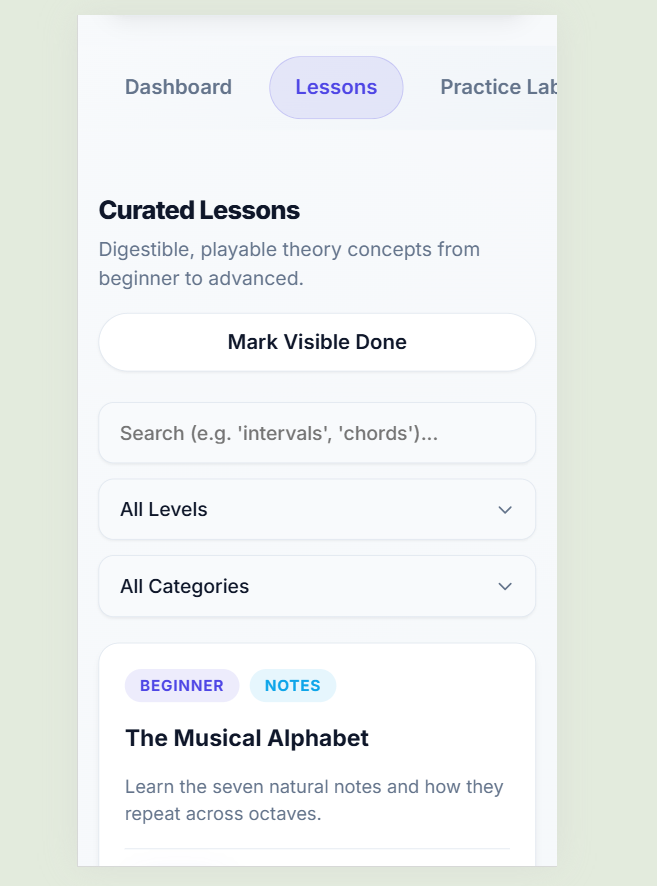Open the Practice Lab tab
The height and width of the screenshot is (886, 657).
coord(497,87)
